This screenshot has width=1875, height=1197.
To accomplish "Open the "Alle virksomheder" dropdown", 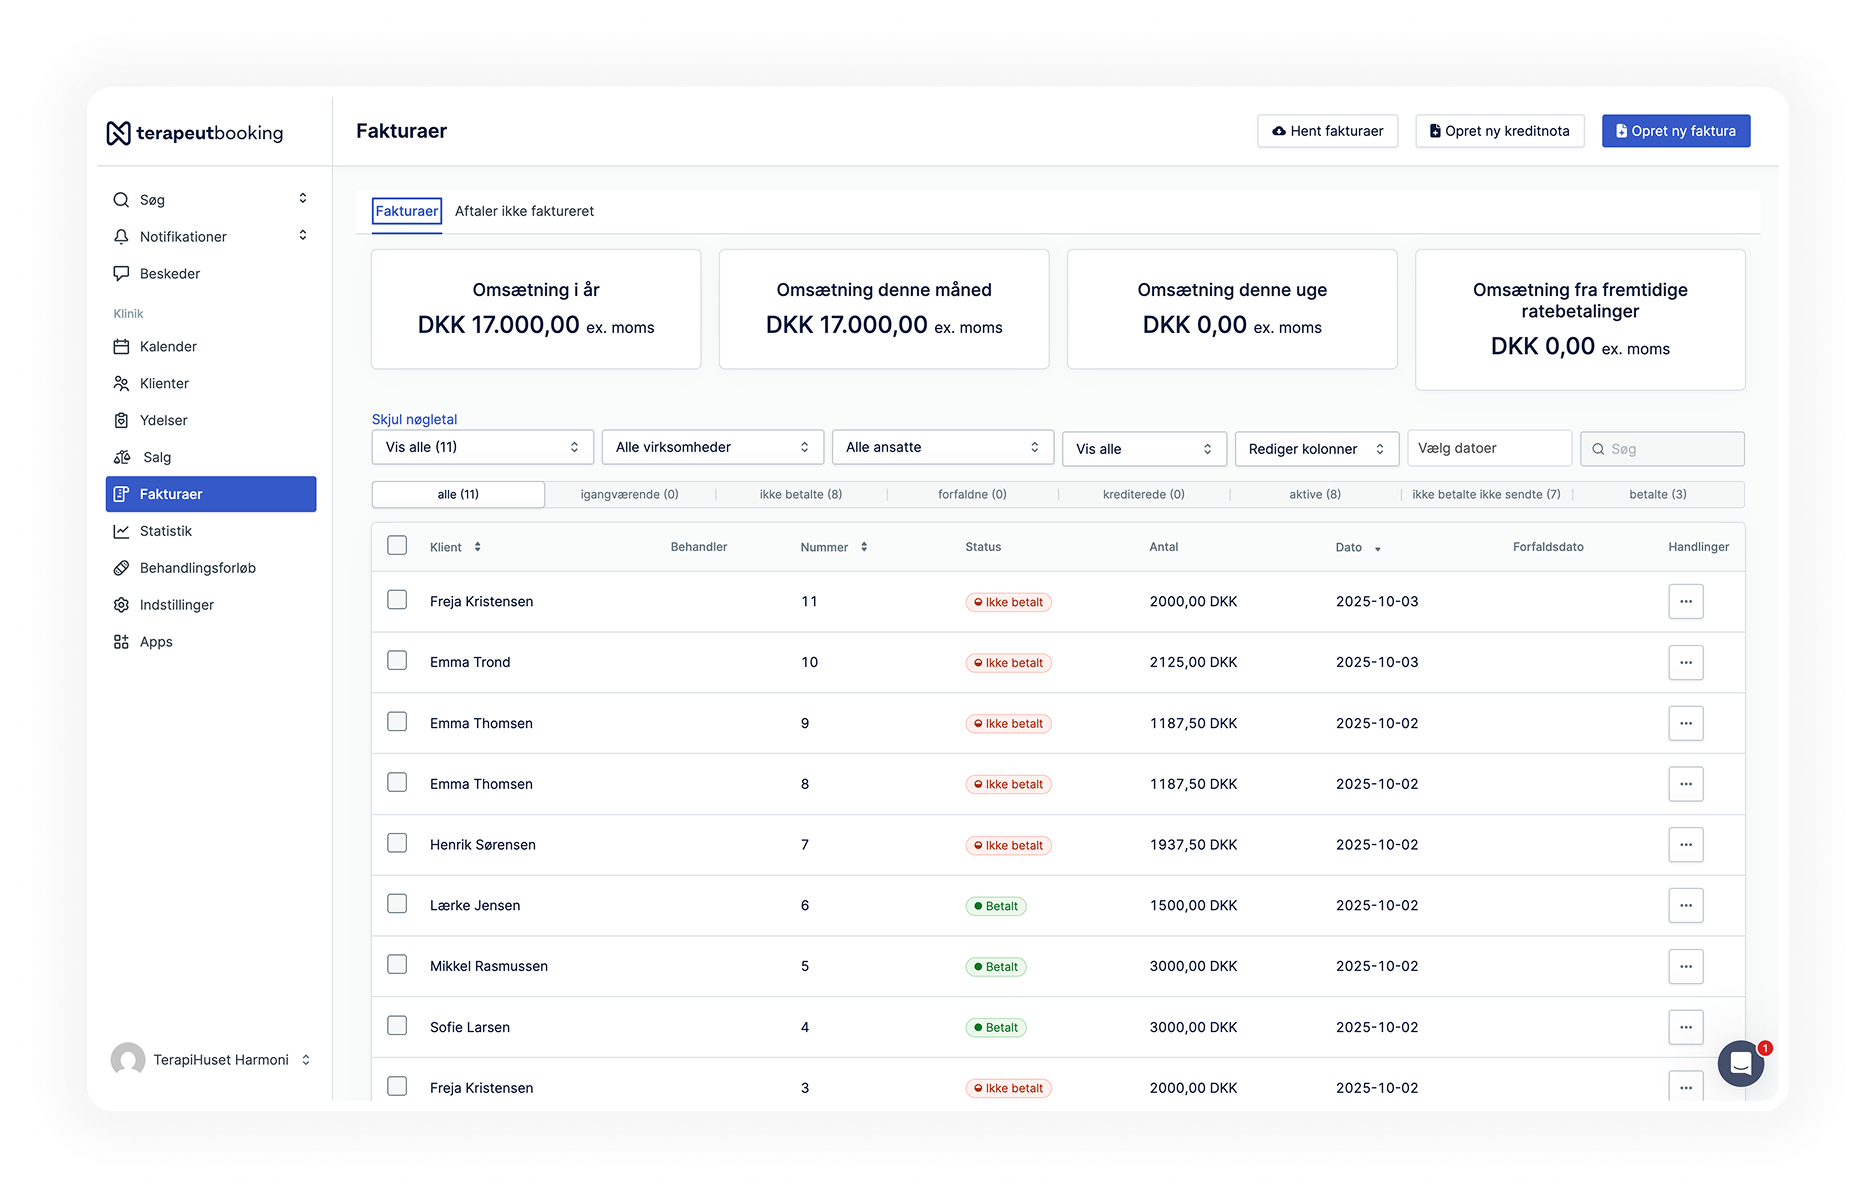I will click(713, 447).
